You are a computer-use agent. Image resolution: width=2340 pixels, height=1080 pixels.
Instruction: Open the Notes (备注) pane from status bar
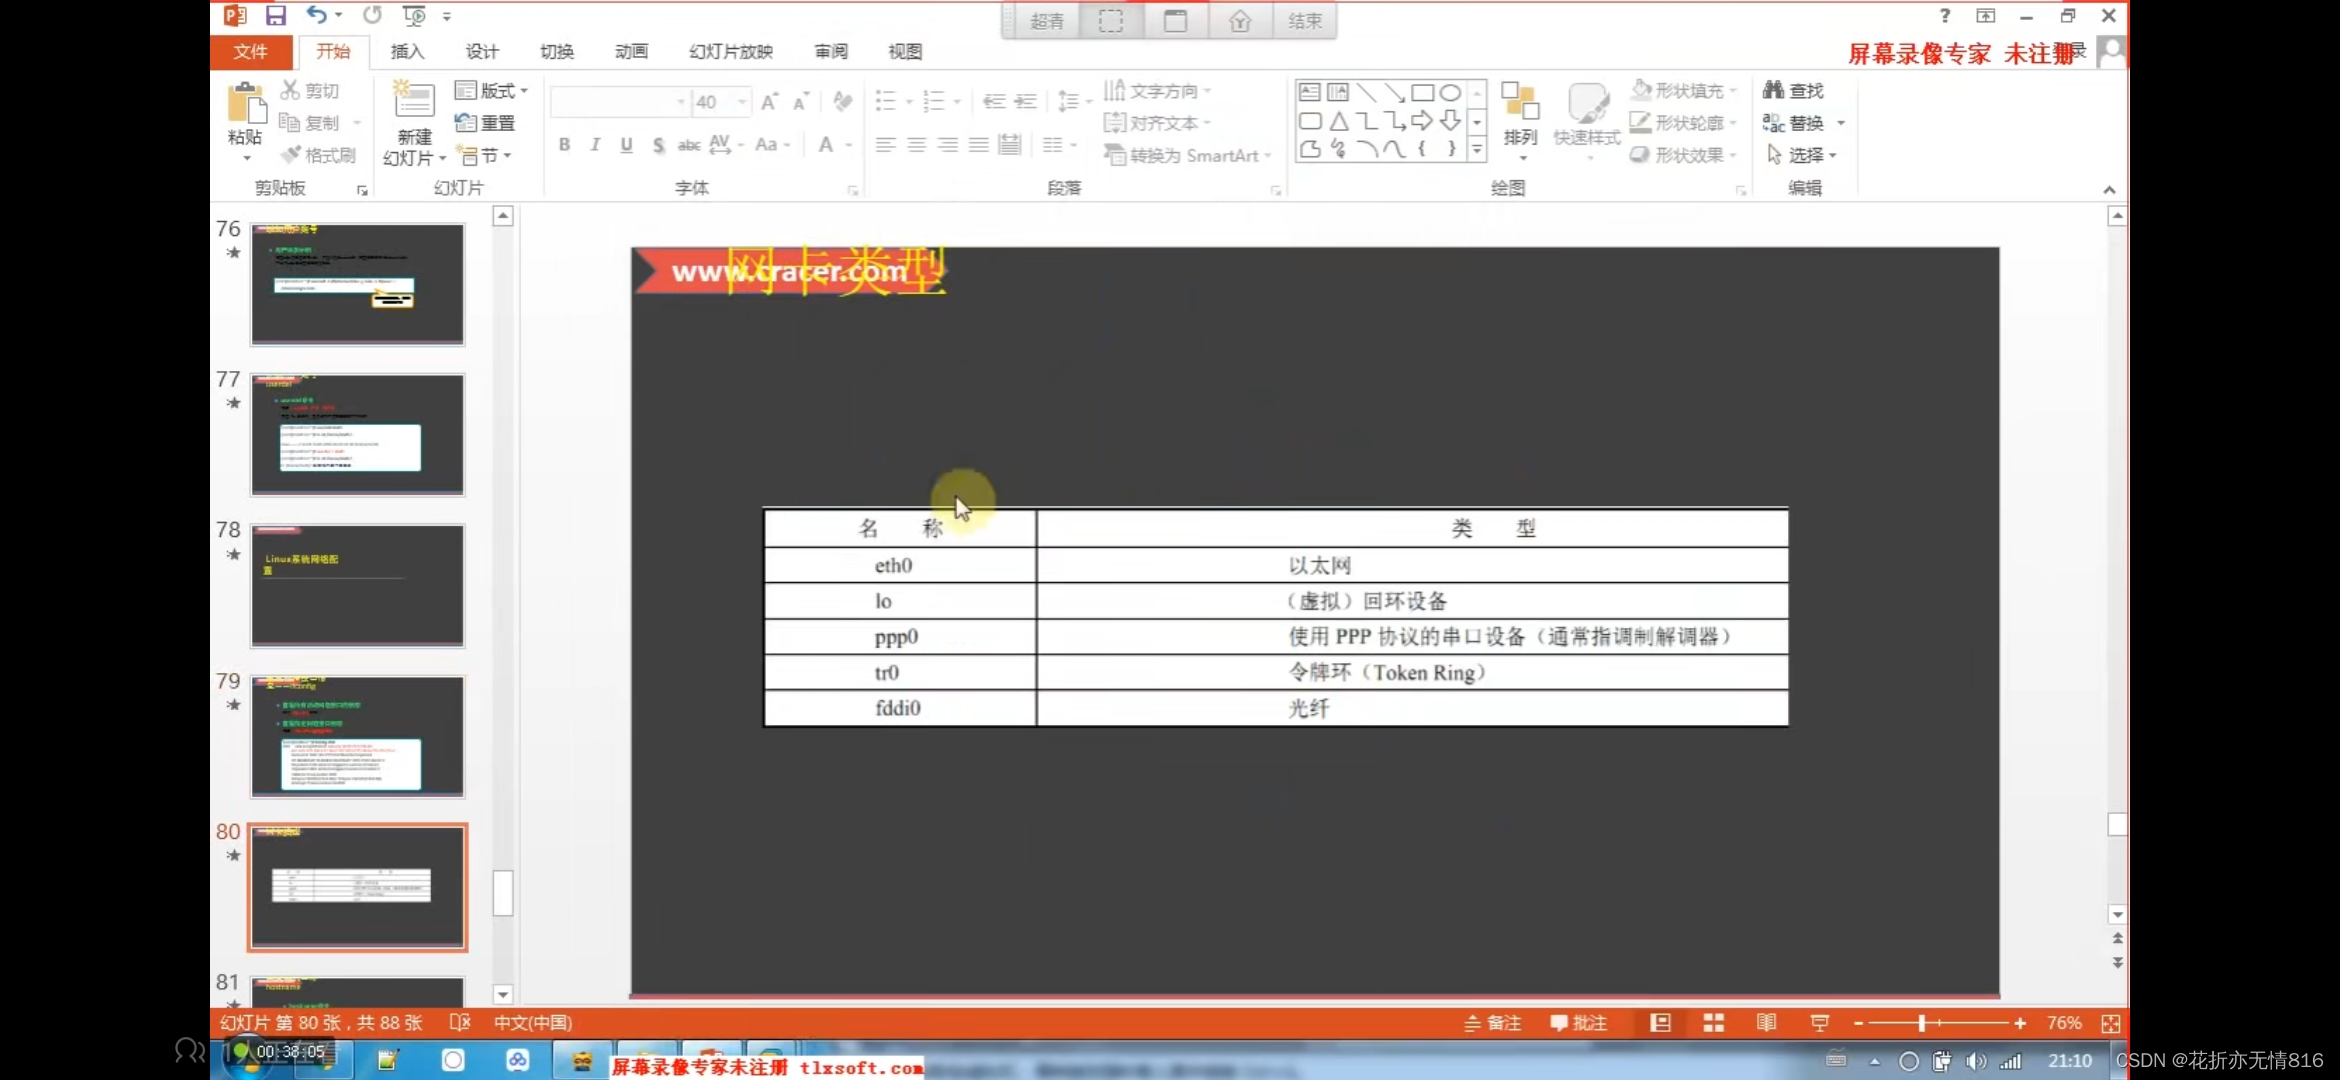pyautogui.click(x=1492, y=1023)
